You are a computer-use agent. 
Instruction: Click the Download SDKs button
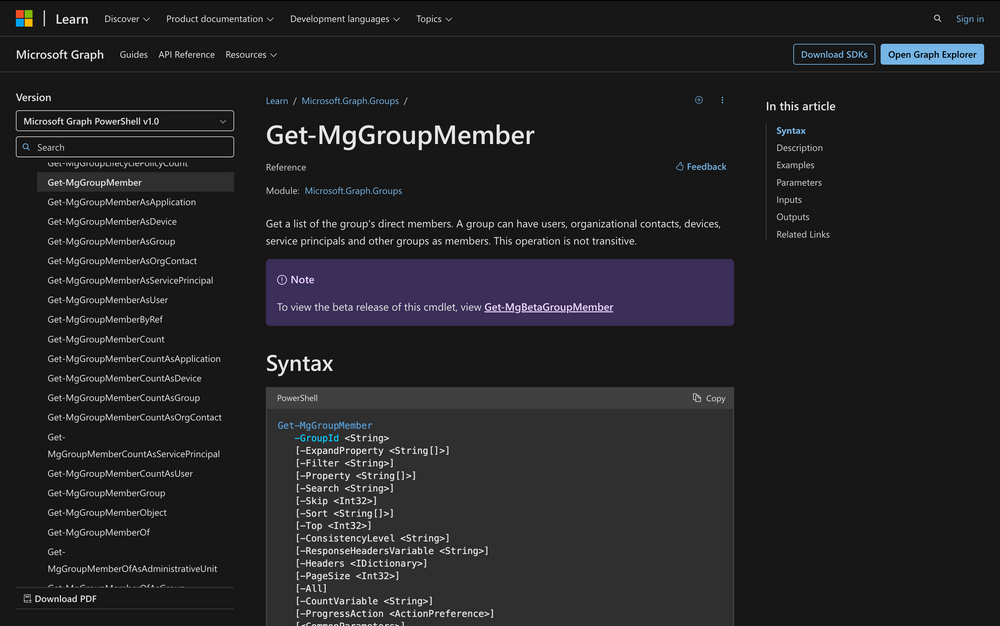834,54
